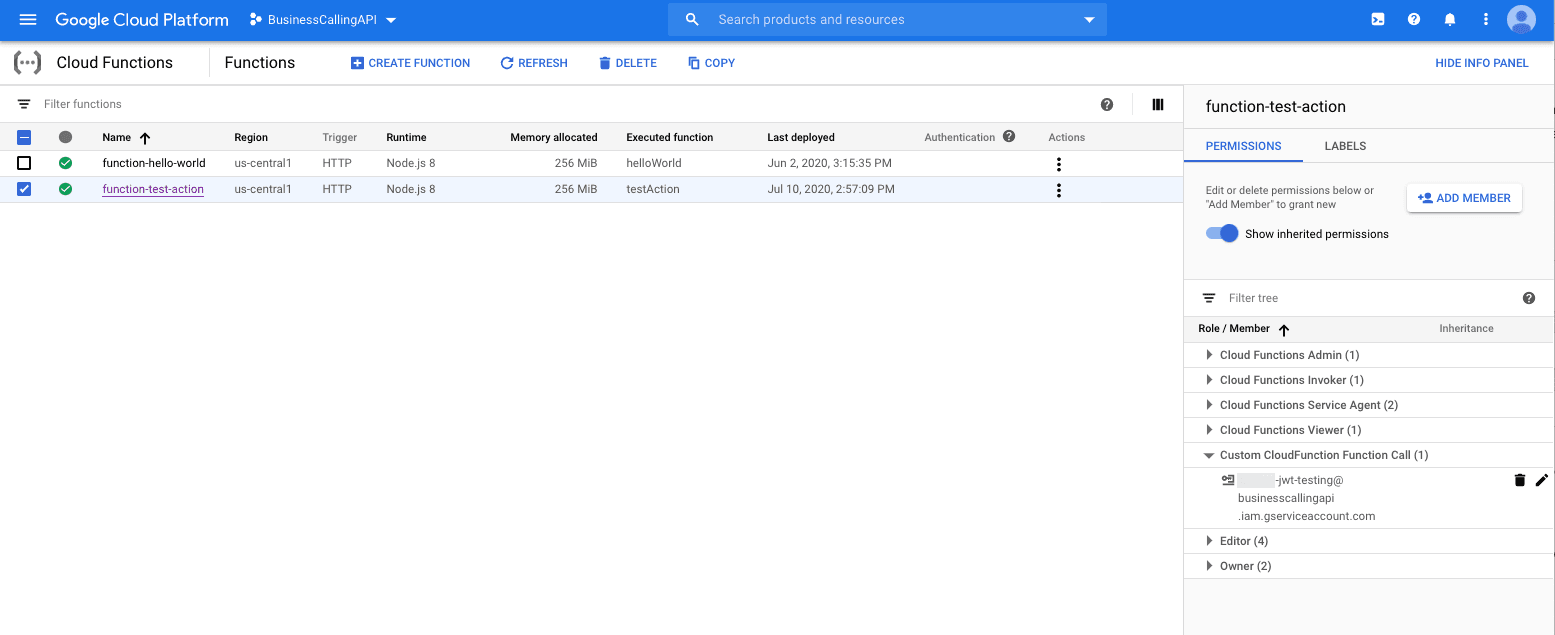Click the help icon in the top bar
This screenshot has width=1555, height=635.
pos(1413,19)
